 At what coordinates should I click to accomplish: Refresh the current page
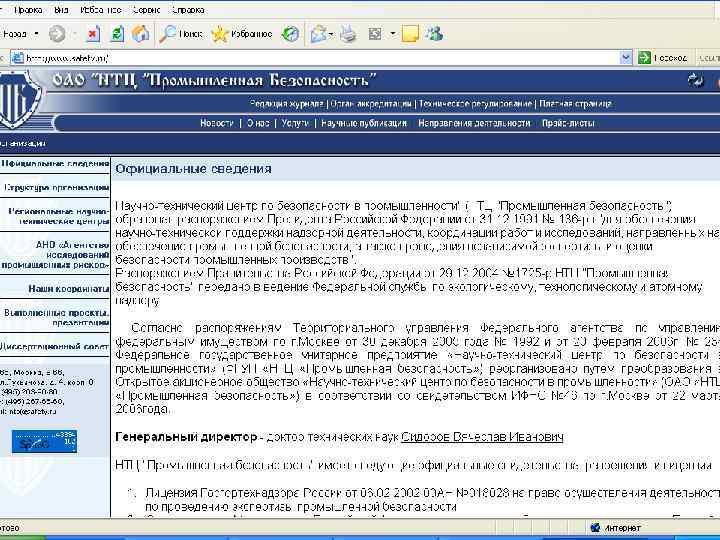click(x=117, y=34)
